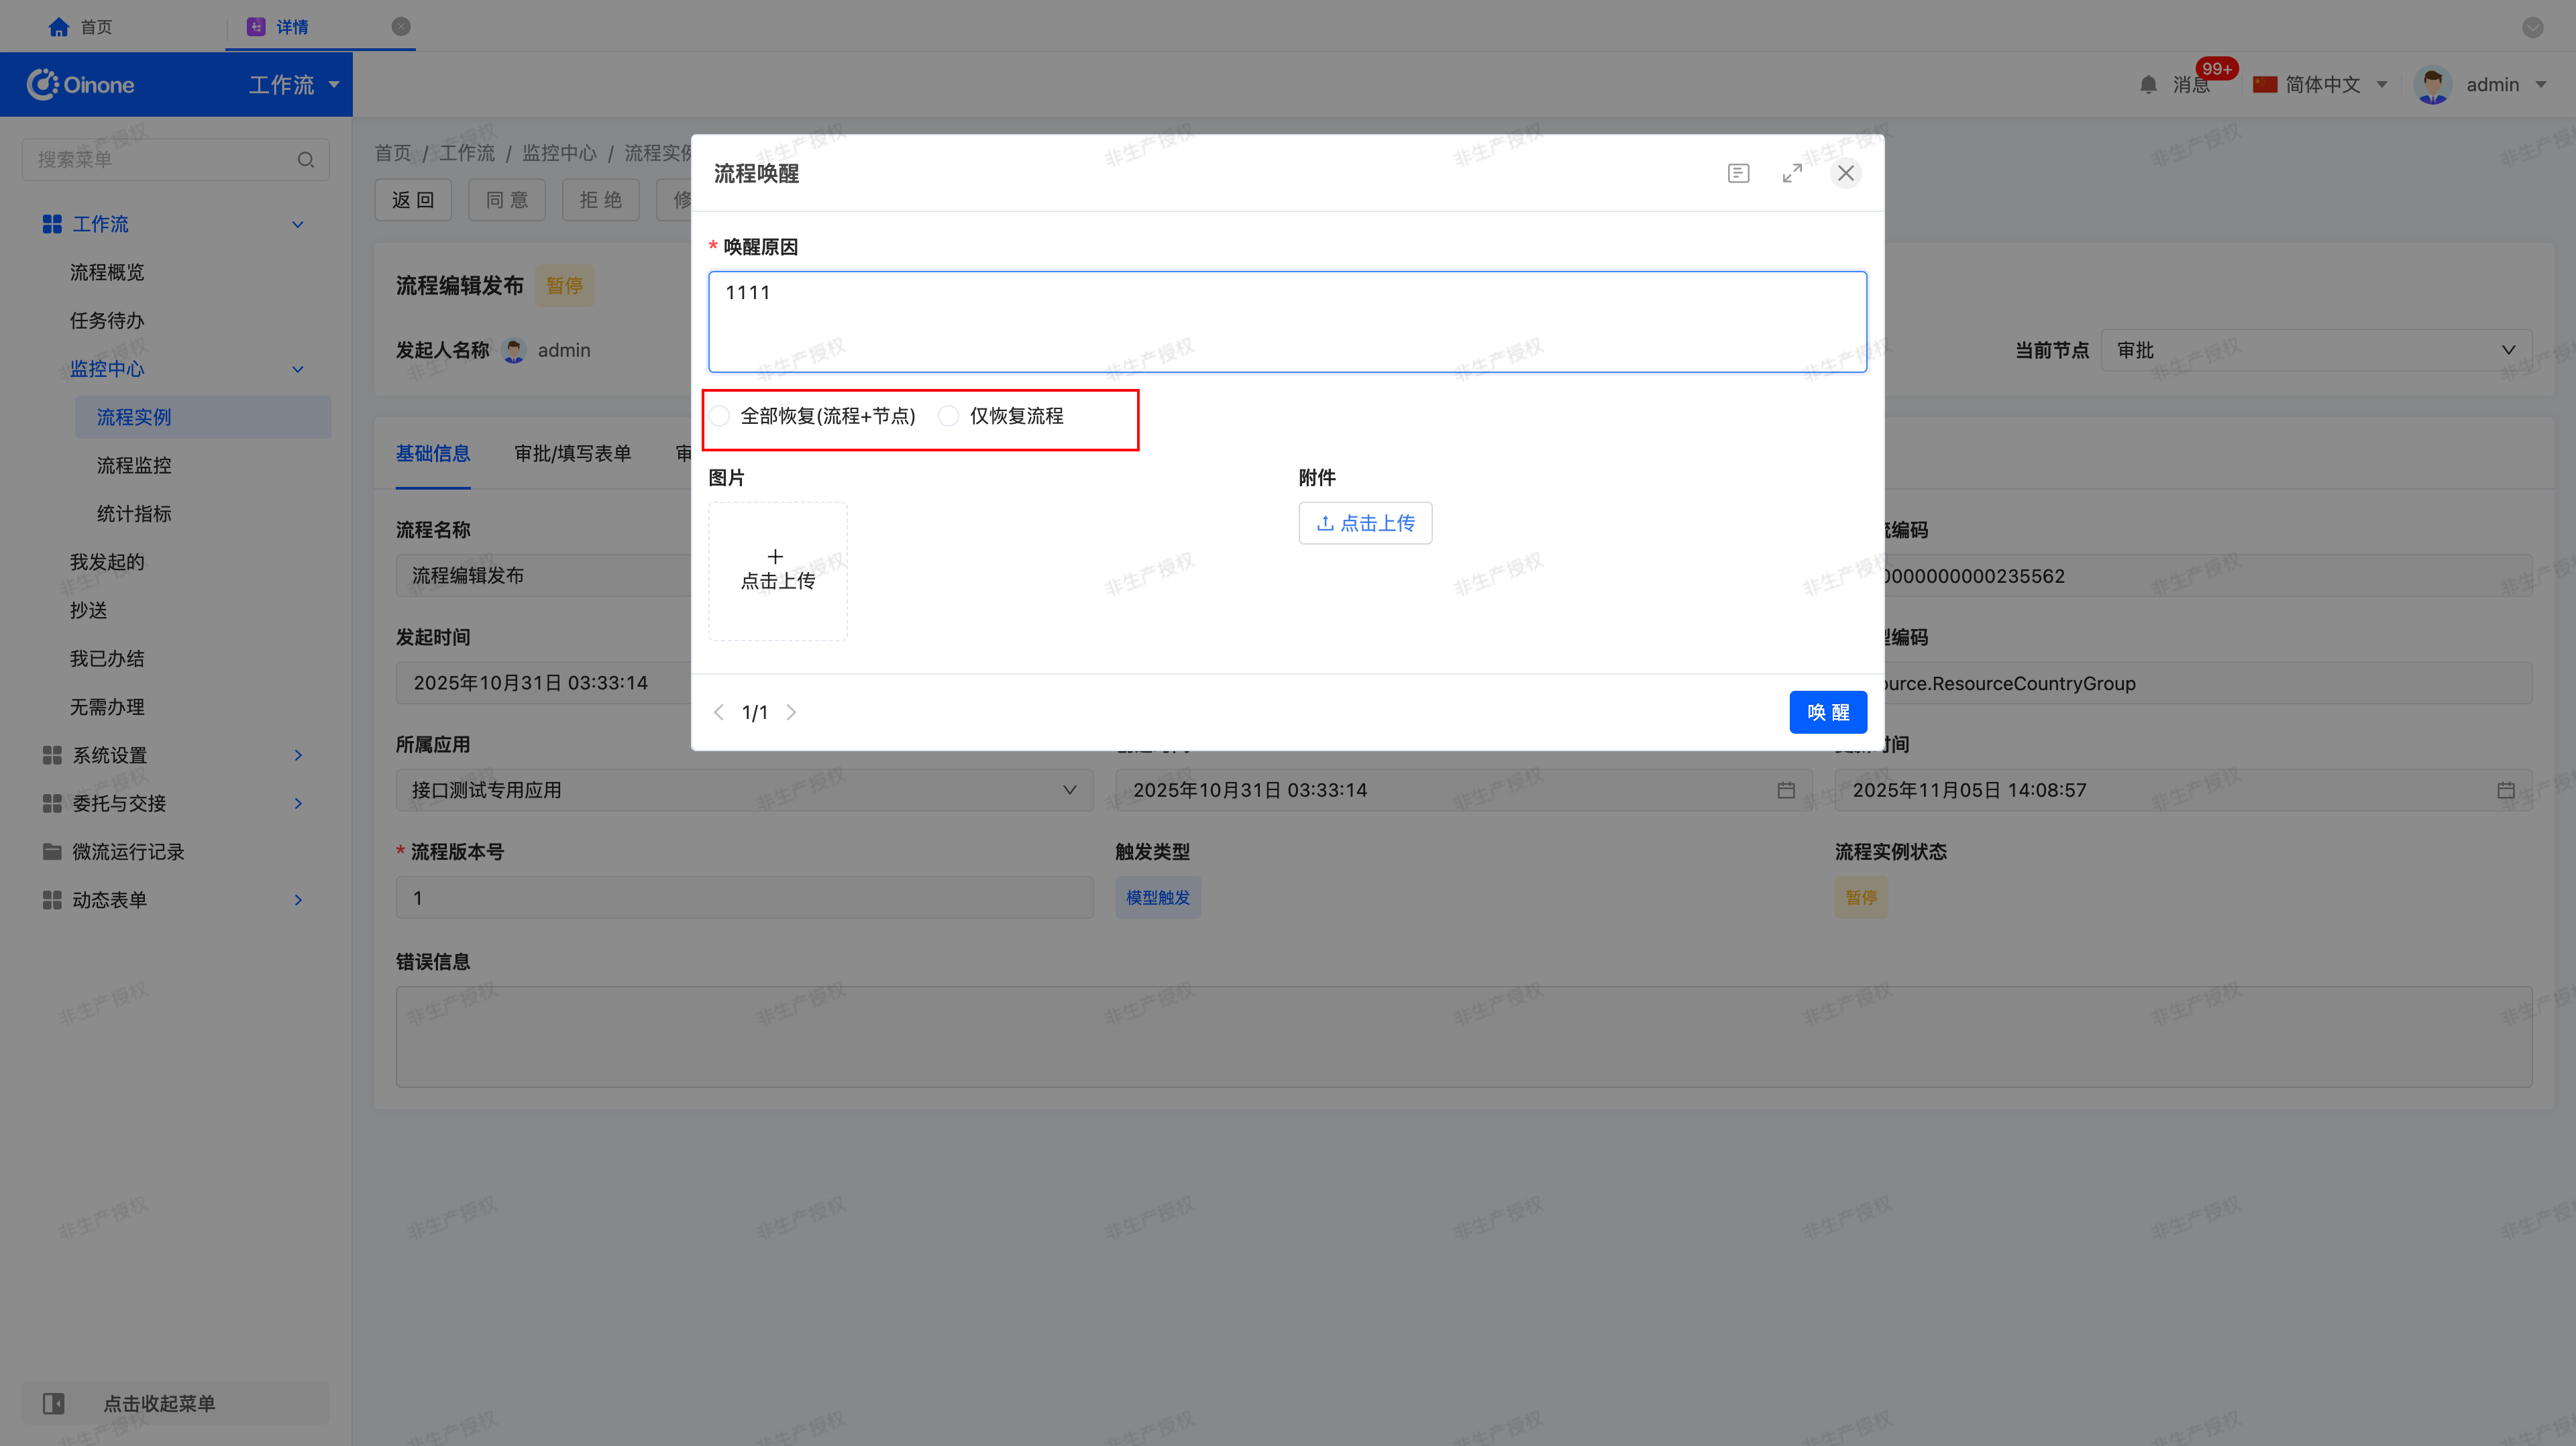Close the 流程唤醒 dialog with X icon
2576x1446 pixels.
[x=1845, y=173]
